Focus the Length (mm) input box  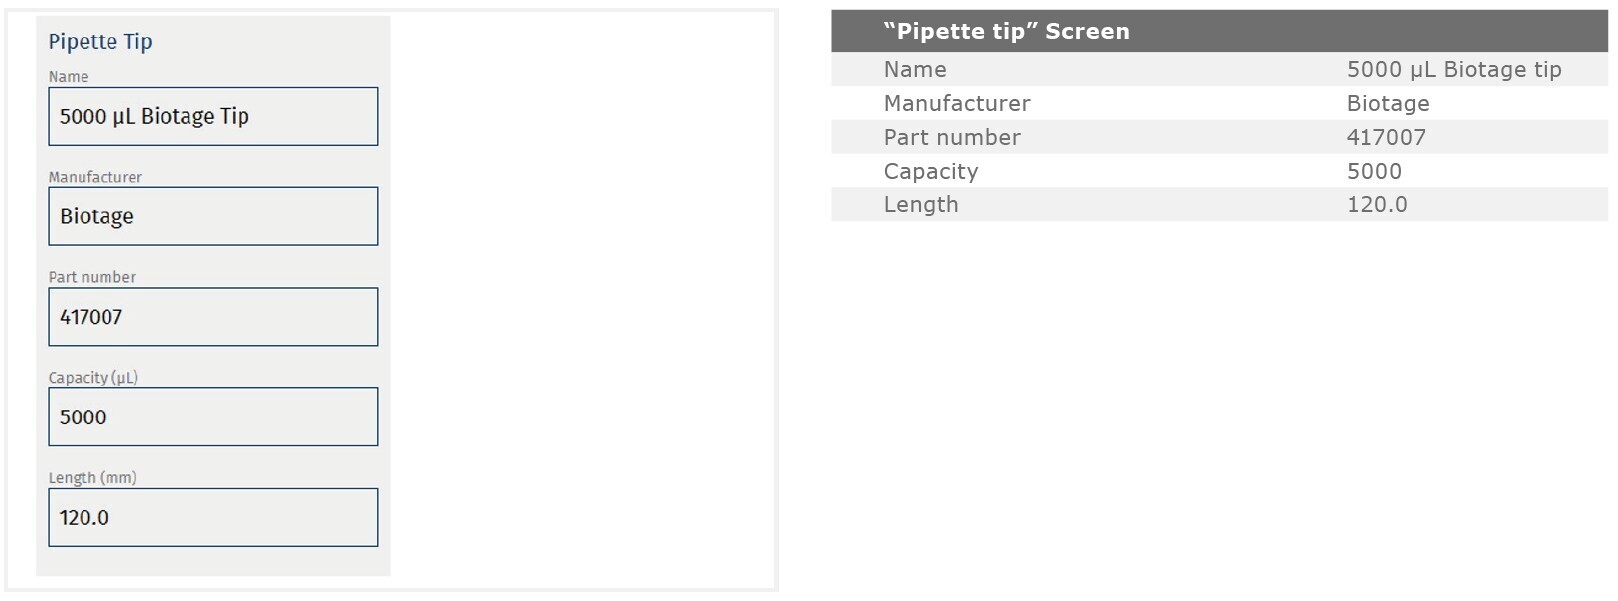(213, 517)
